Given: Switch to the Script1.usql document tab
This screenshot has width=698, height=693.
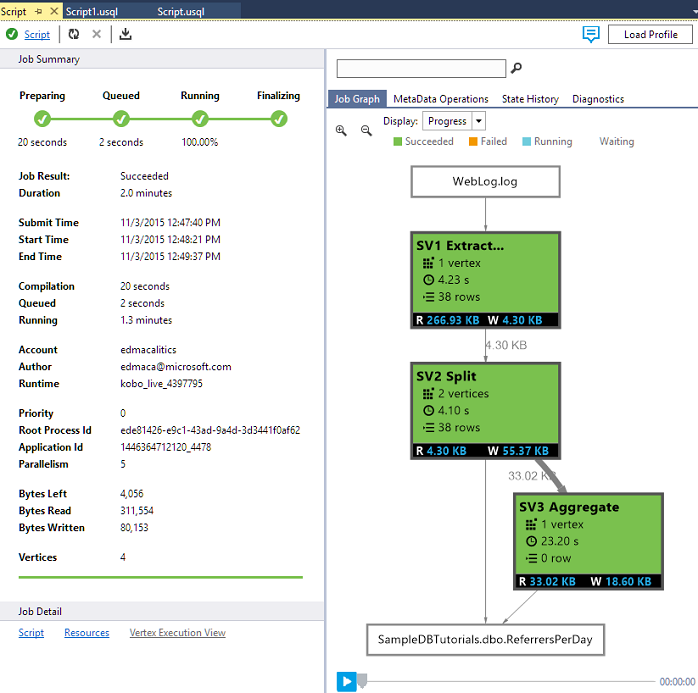Looking at the screenshot, I should [92, 9].
